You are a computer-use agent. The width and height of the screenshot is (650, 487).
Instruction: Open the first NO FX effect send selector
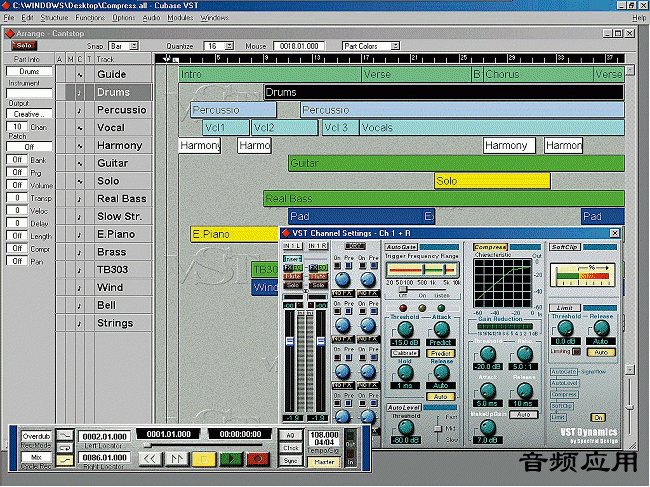(343, 293)
